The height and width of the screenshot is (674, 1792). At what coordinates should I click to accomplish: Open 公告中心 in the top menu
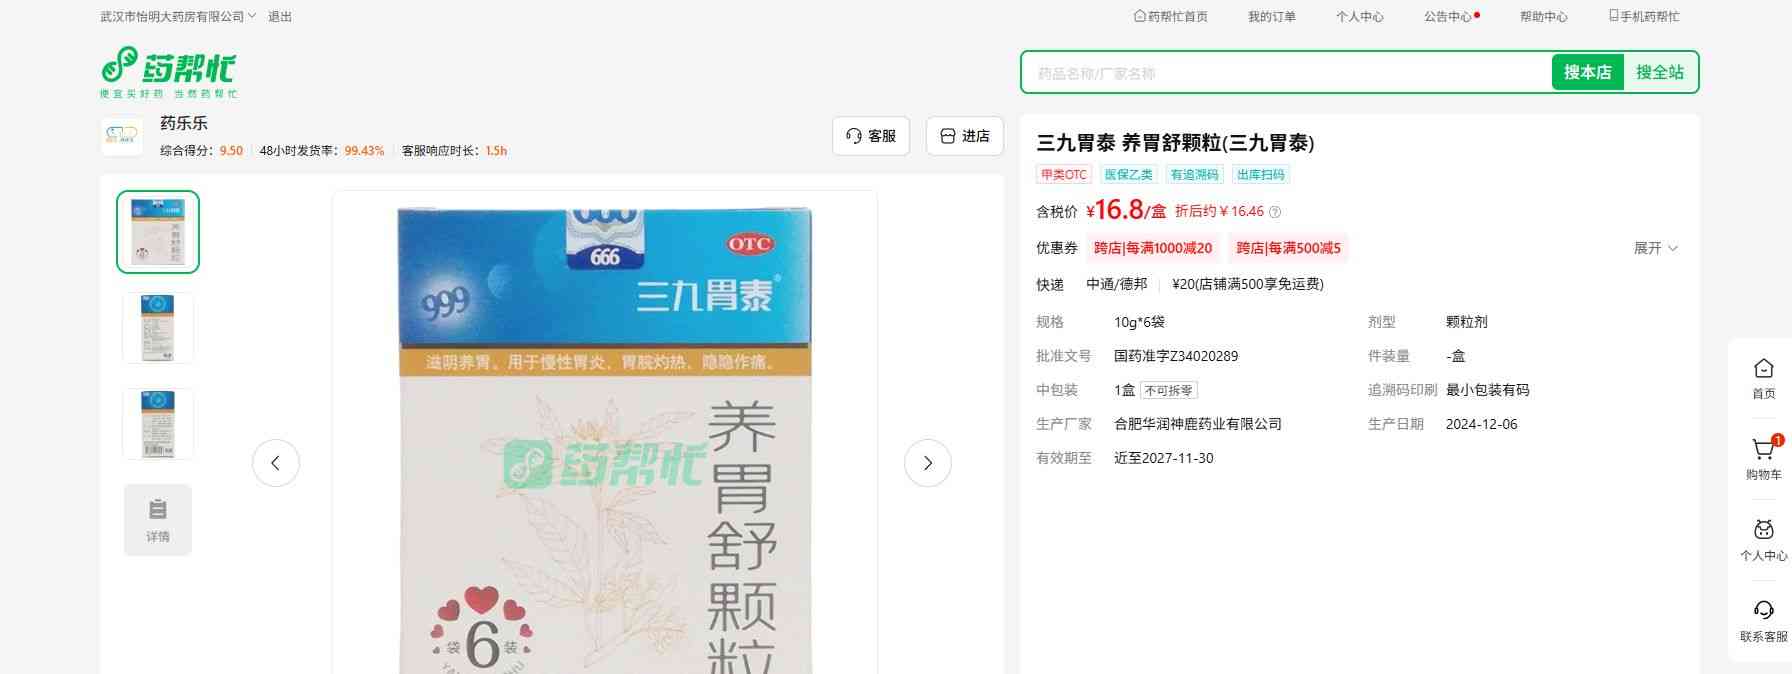[x=1448, y=17]
